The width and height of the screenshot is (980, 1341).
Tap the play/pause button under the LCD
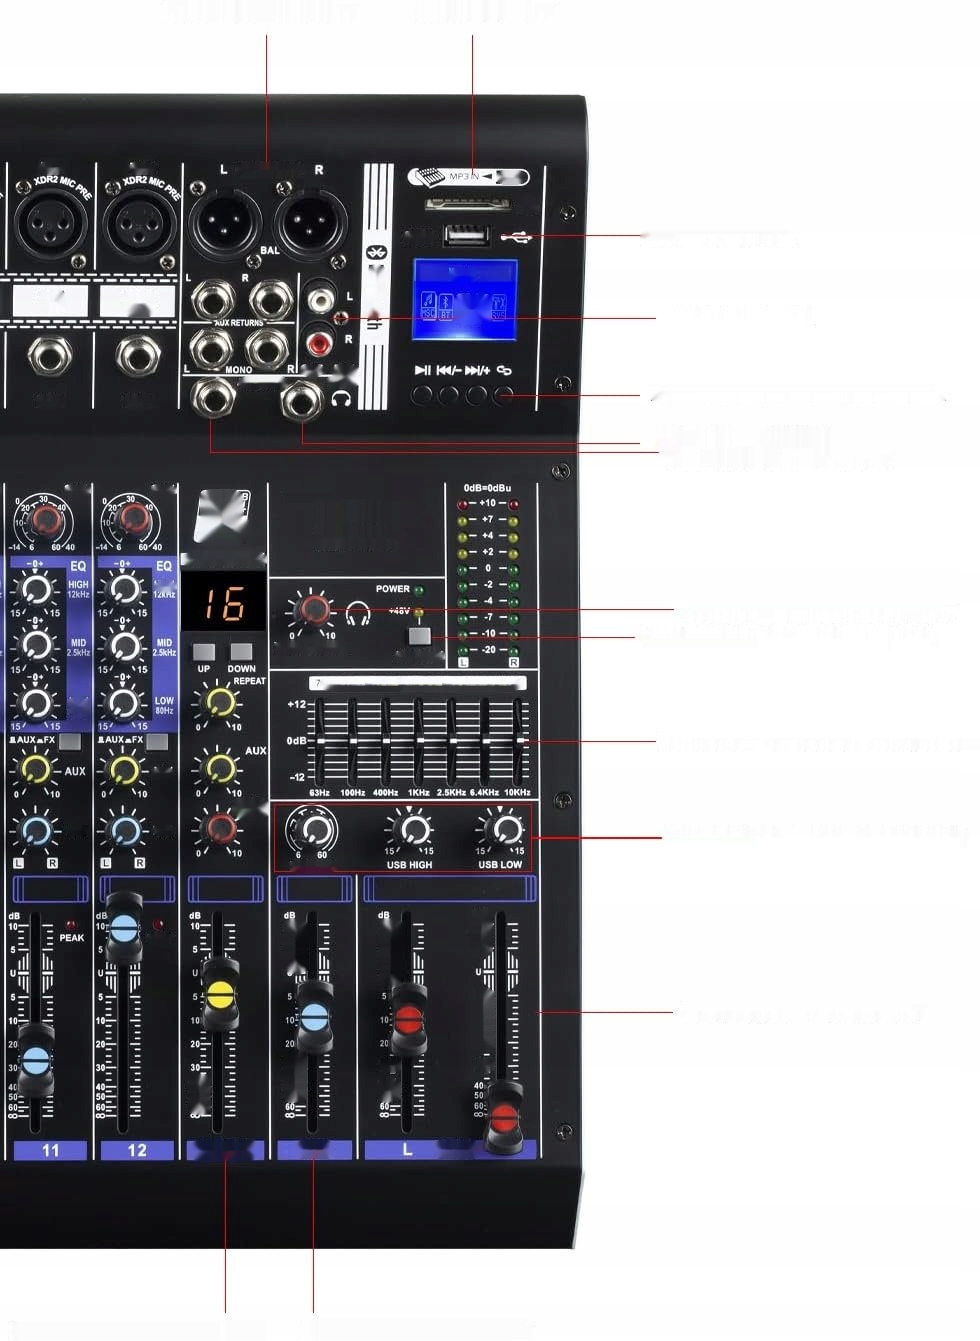pos(422,395)
